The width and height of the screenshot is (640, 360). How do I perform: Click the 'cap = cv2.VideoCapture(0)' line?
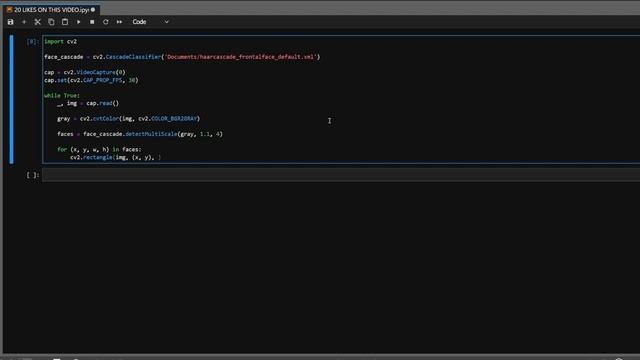tap(85, 72)
